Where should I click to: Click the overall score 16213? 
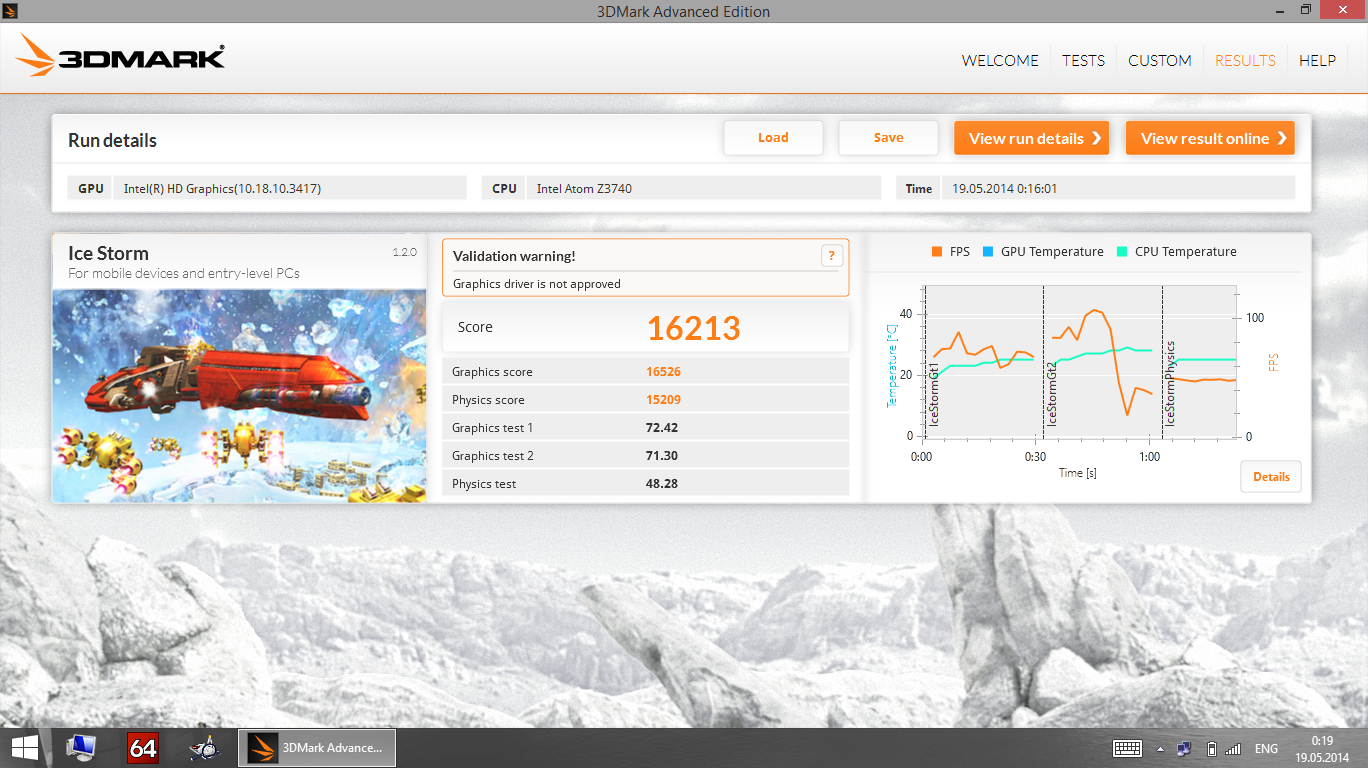click(x=693, y=328)
